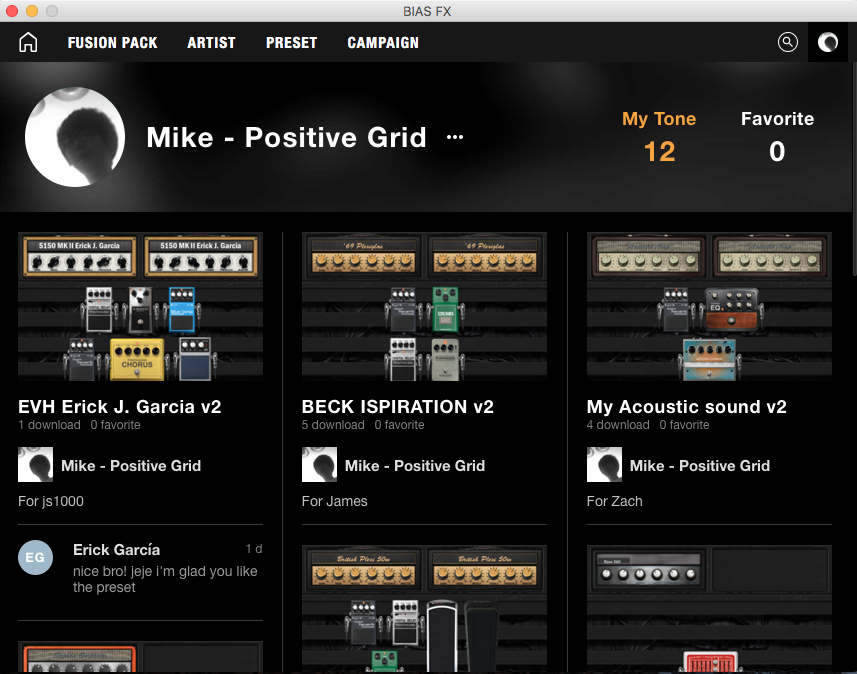857x674 pixels.
Task: Open the BECK ISPIRATION v2 preset title
Action: click(x=398, y=407)
